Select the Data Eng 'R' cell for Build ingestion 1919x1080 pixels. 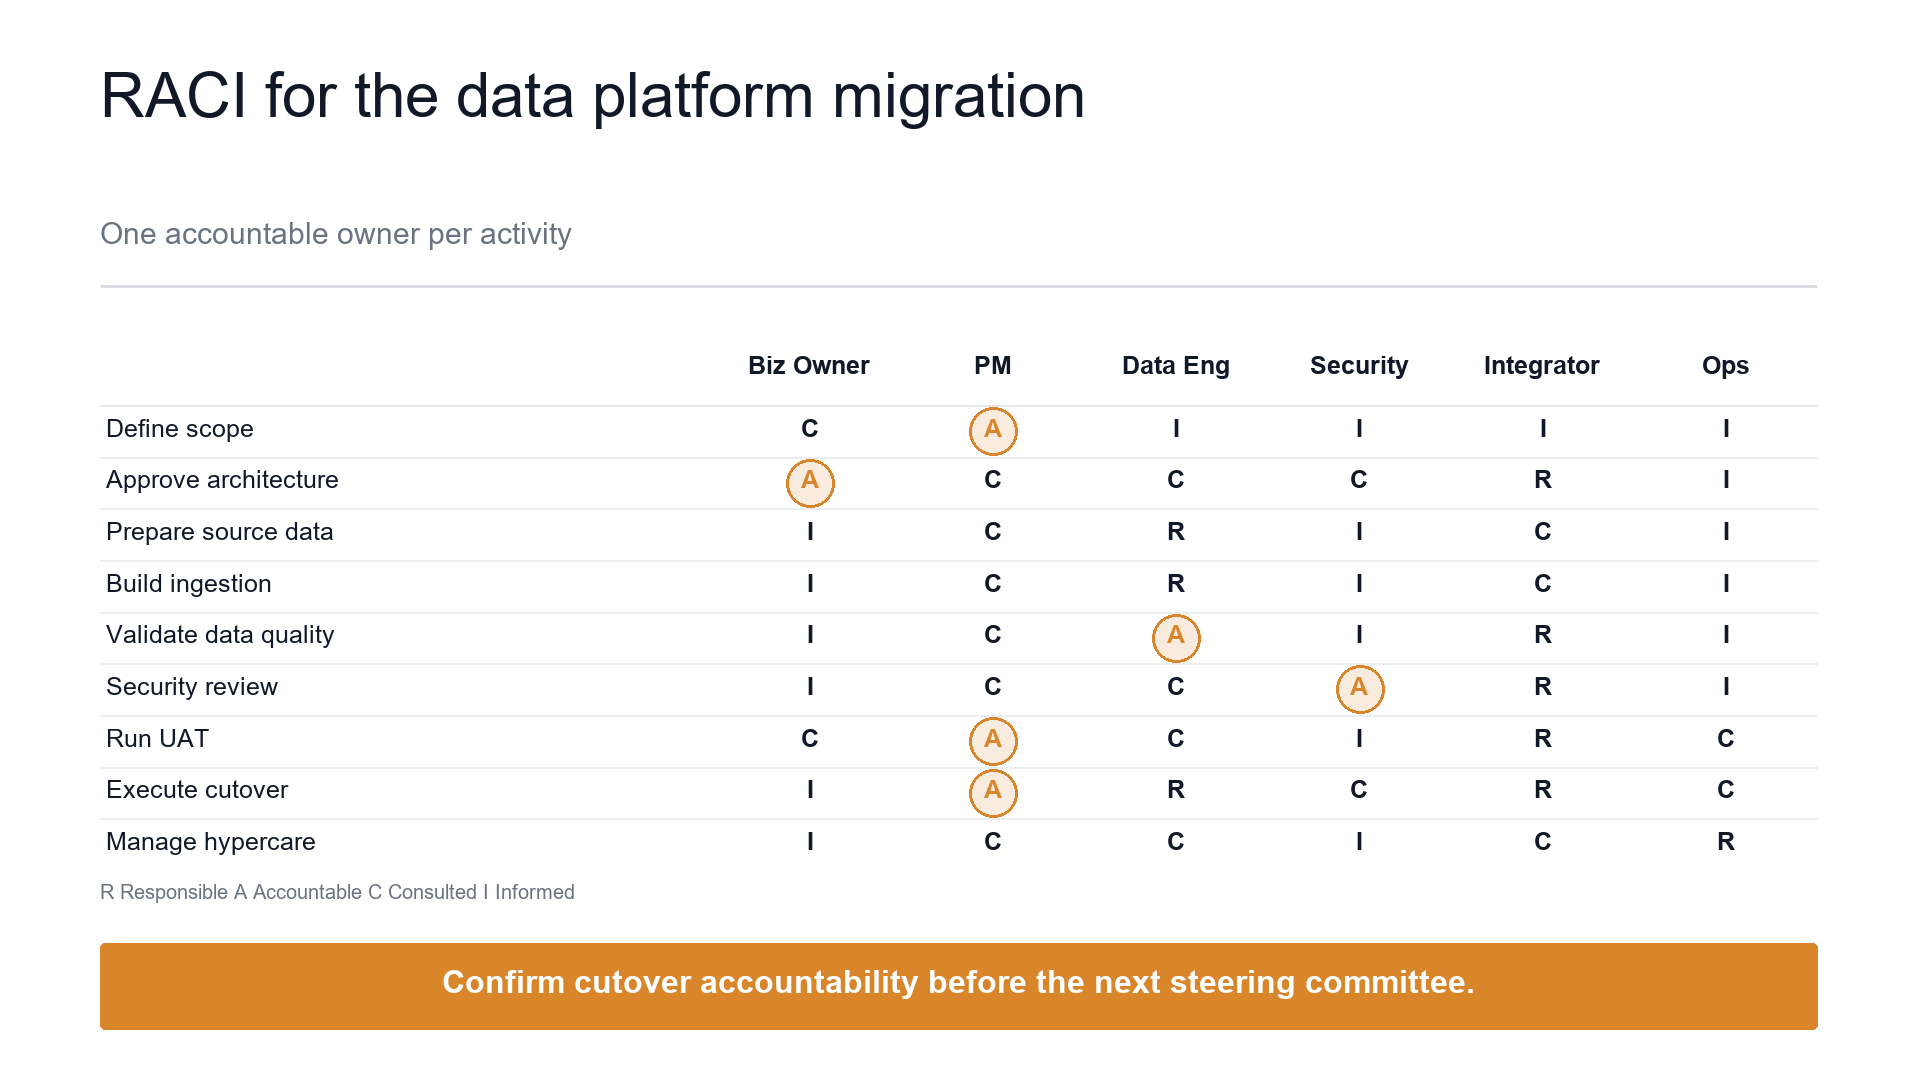tap(1176, 584)
